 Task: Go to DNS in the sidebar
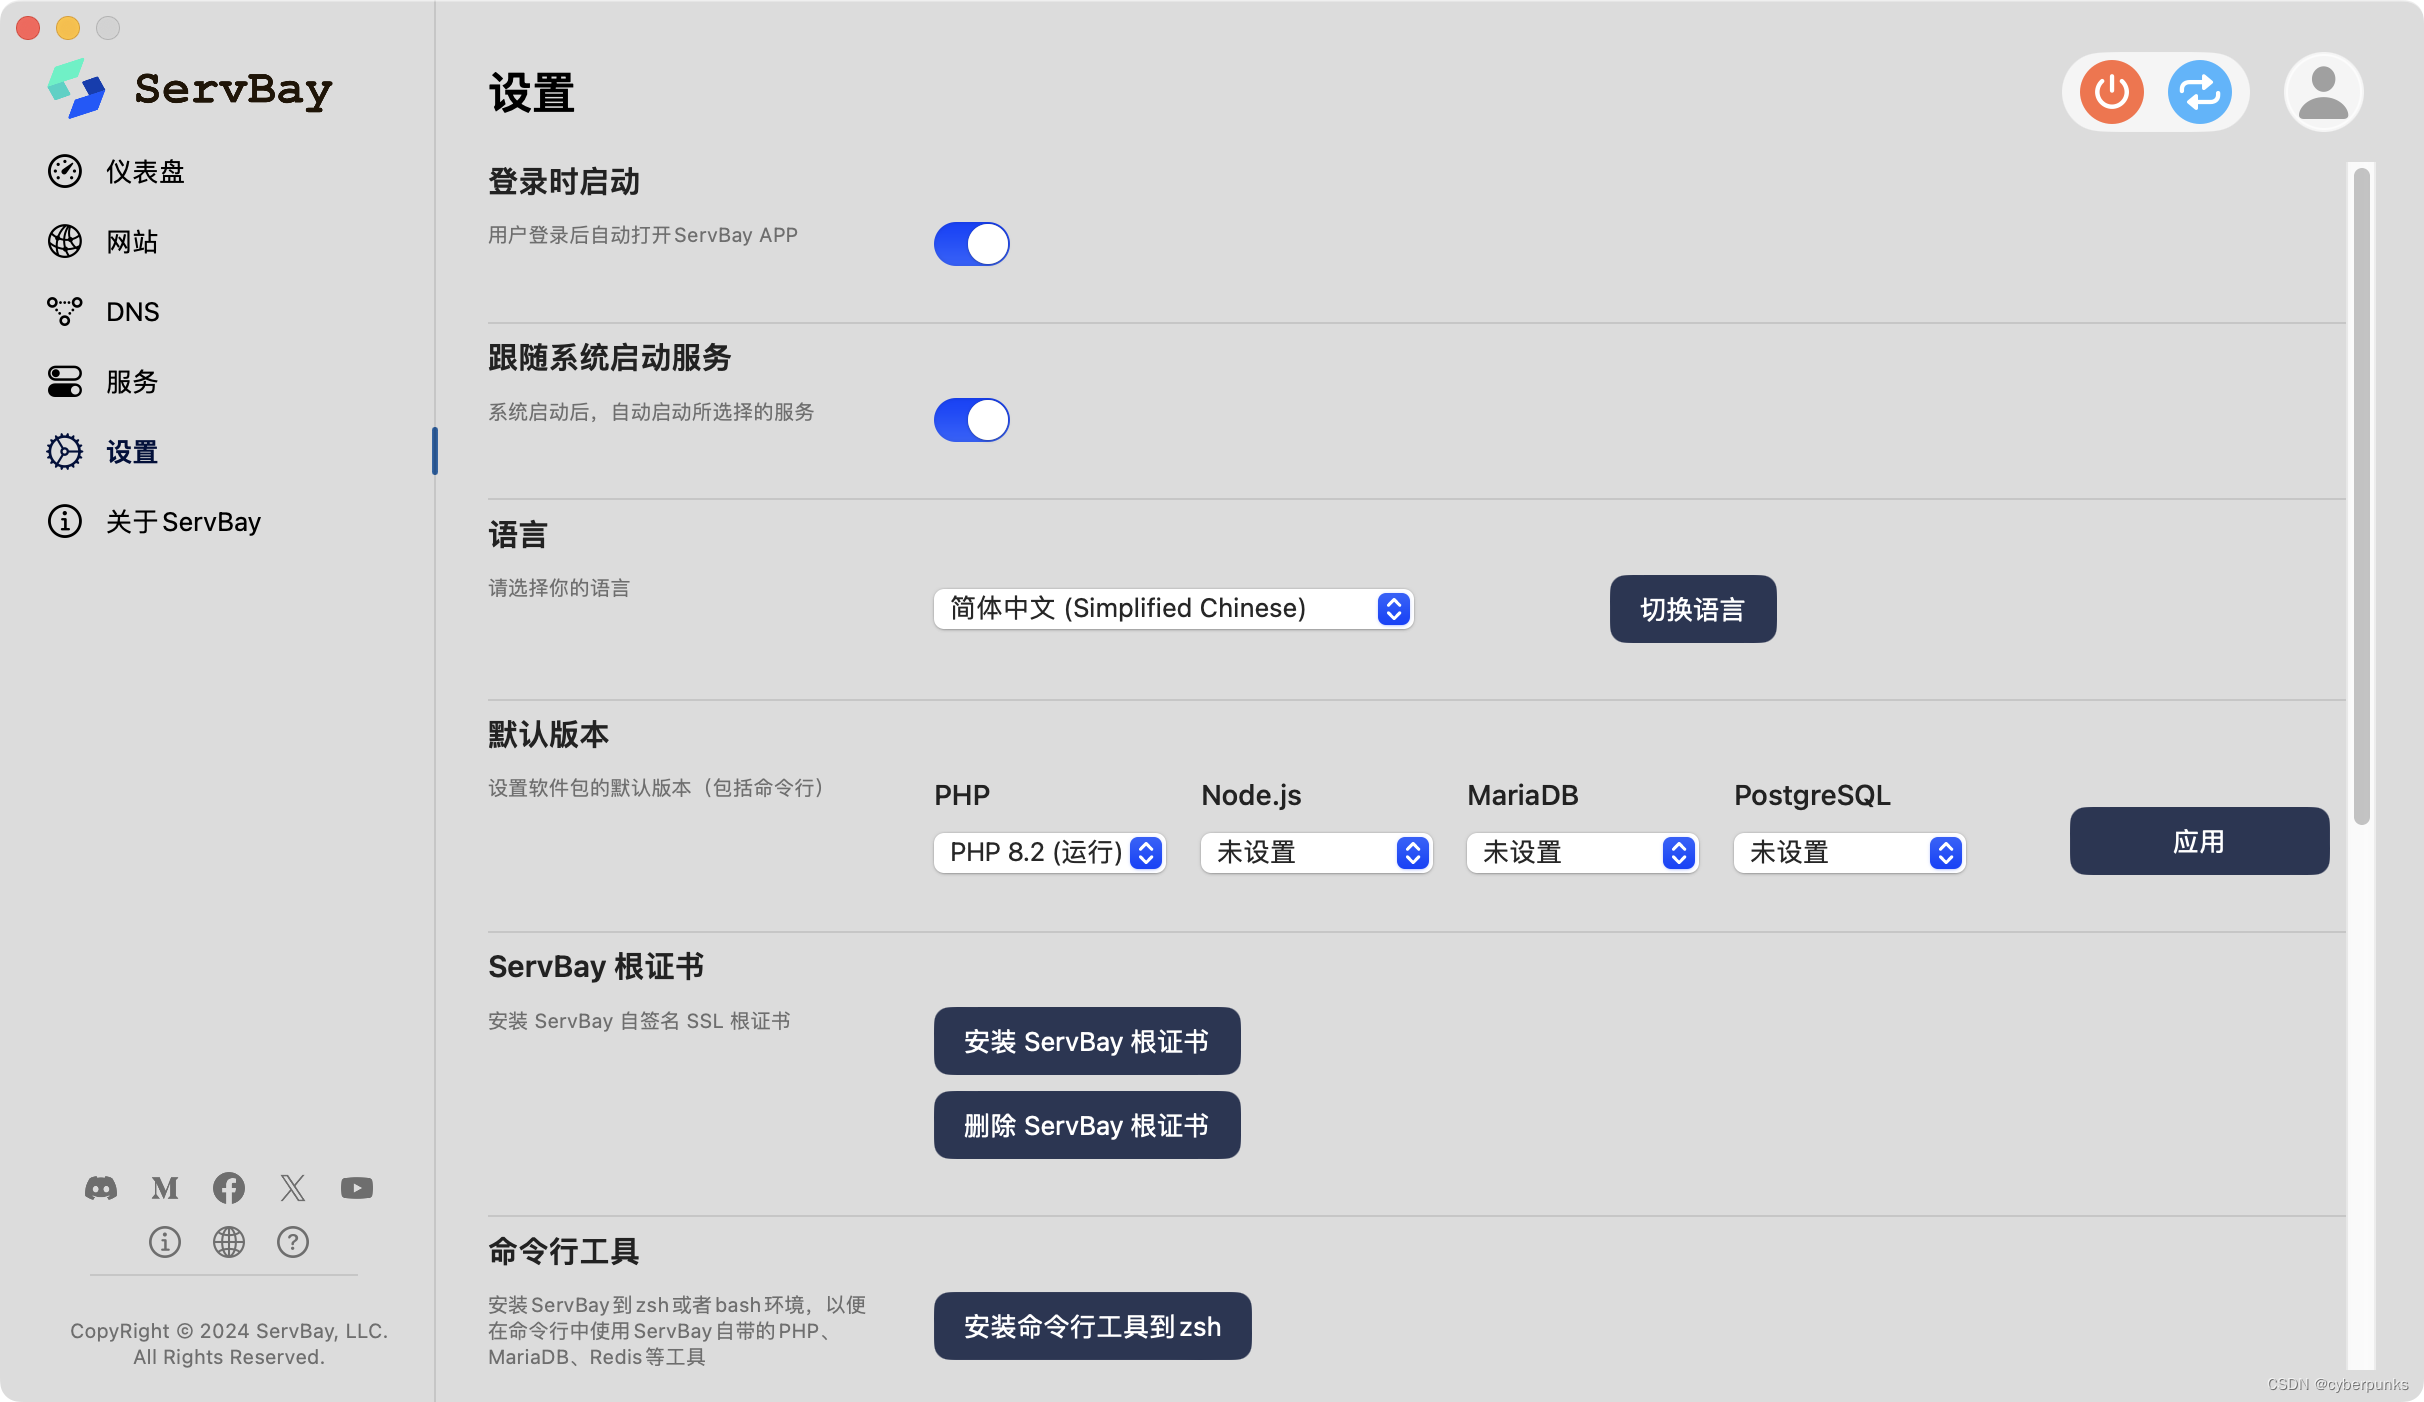click(133, 312)
